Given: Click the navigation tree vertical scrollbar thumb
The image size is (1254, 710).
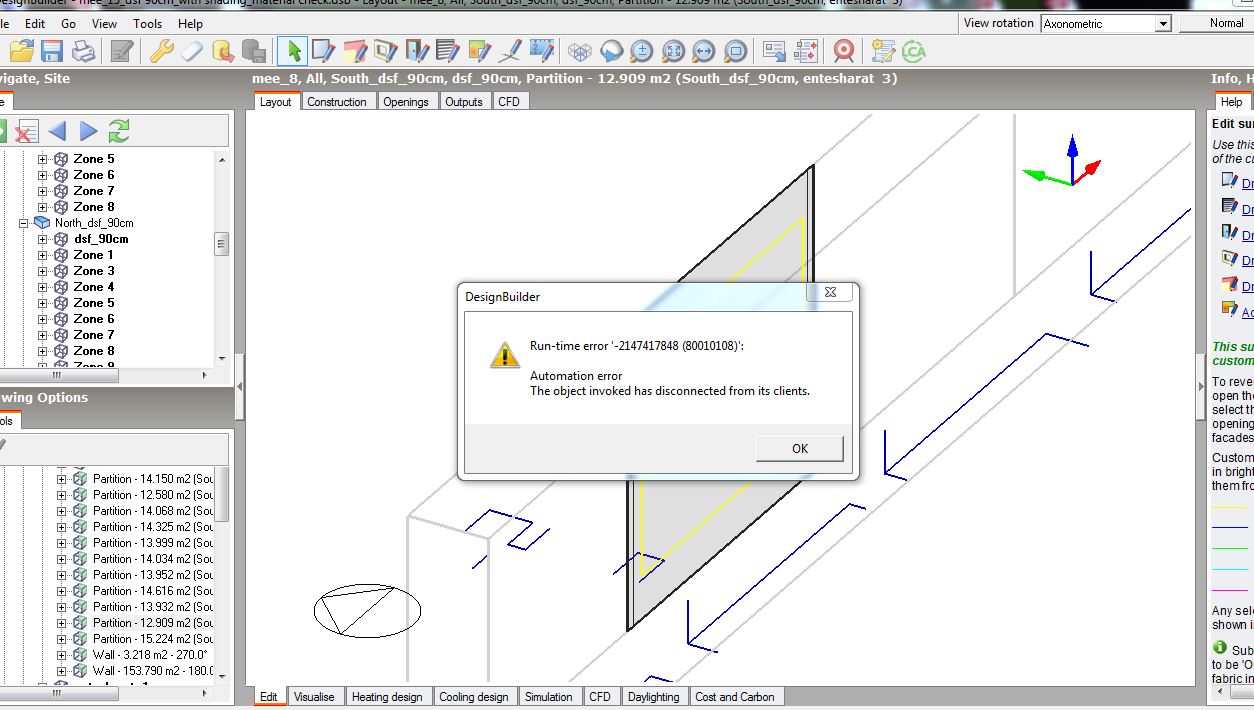Looking at the screenshot, I should (222, 243).
